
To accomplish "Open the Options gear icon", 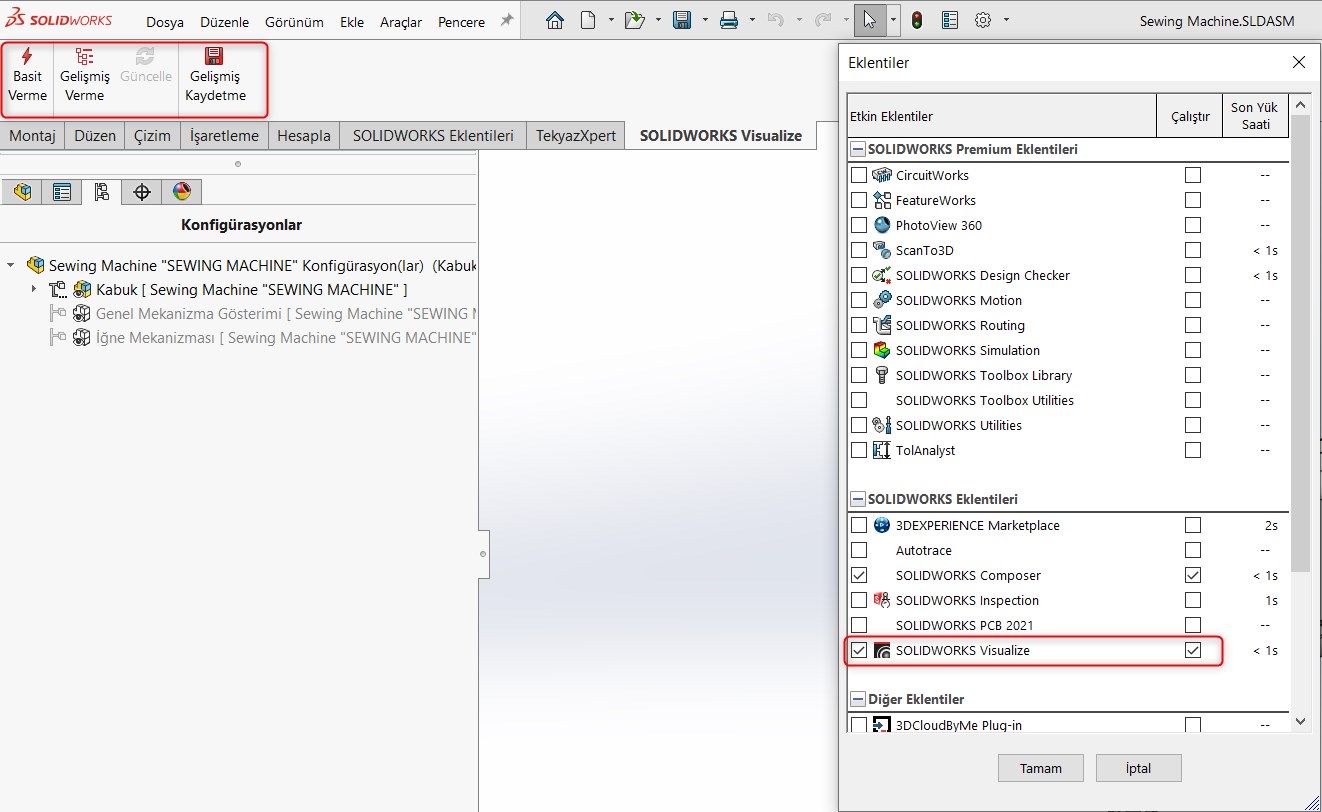I will 983,20.
